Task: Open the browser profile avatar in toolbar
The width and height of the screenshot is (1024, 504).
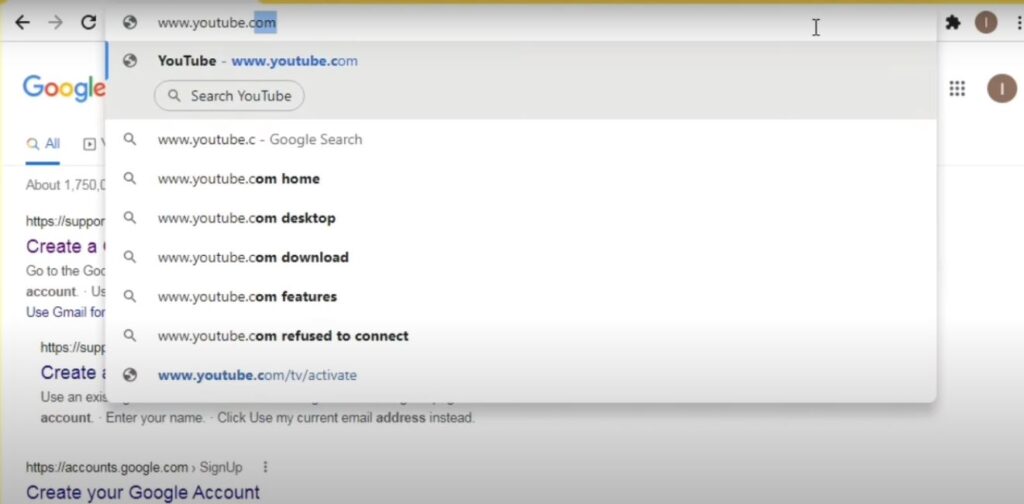Action: click(x=986, y=23)
